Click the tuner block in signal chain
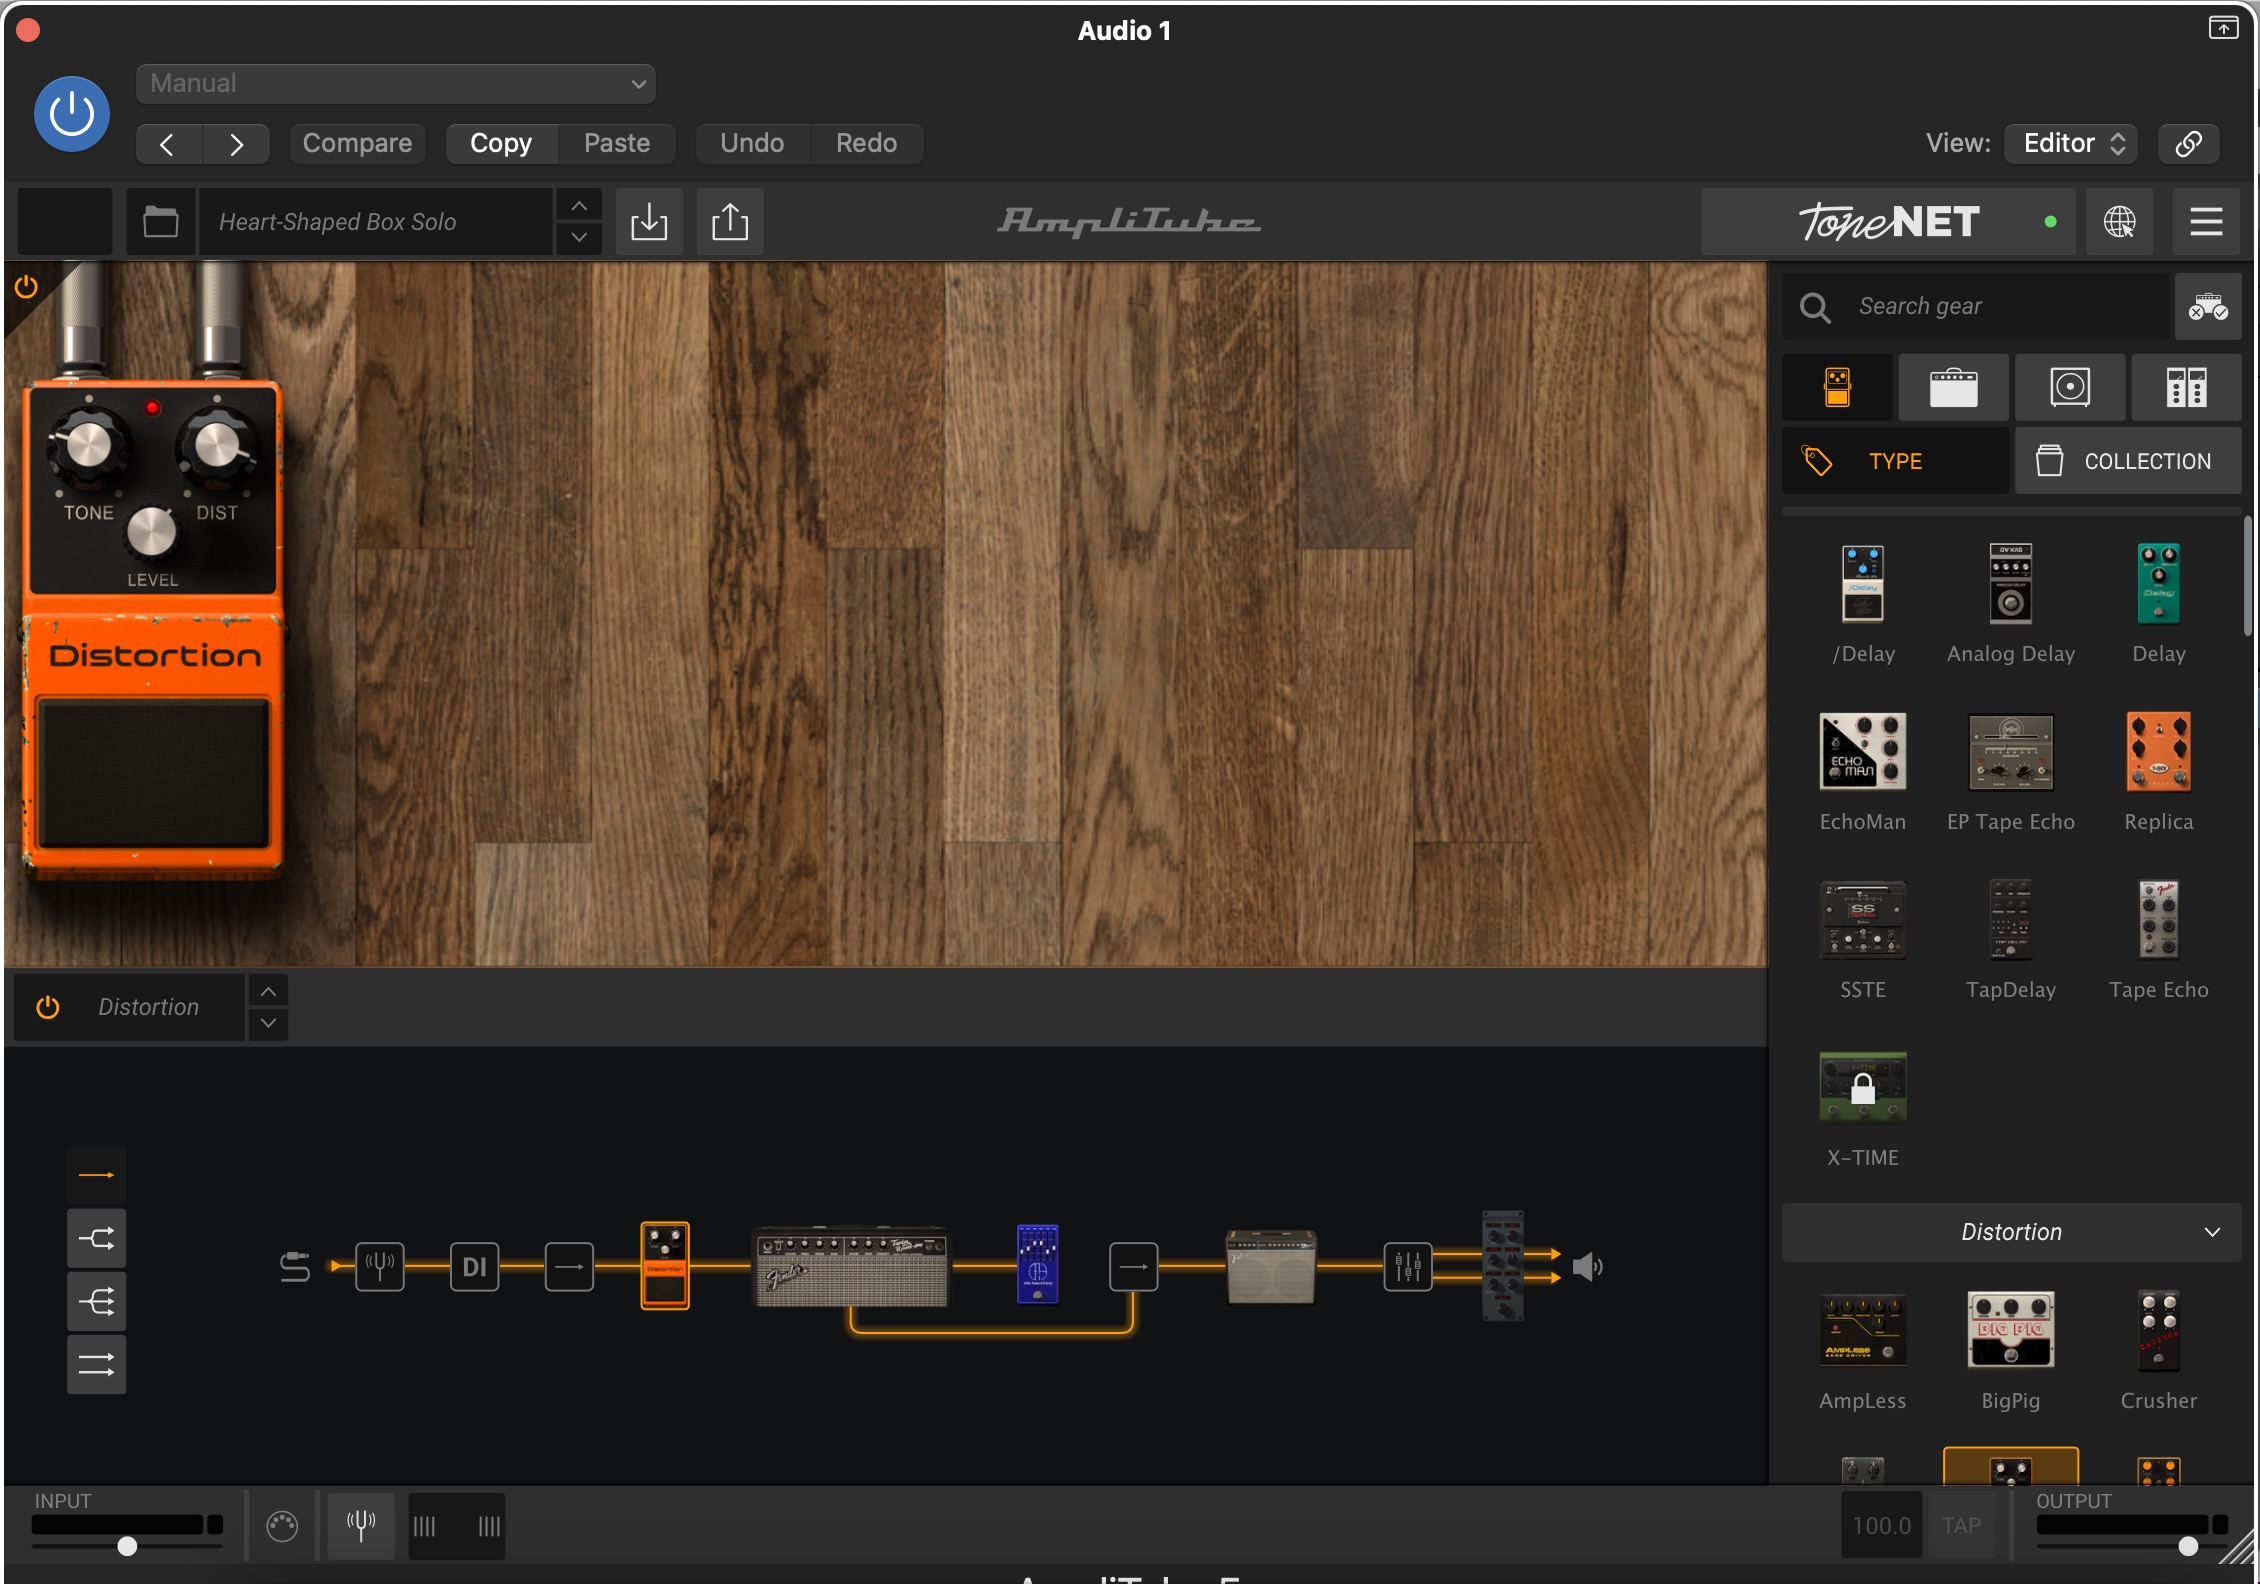This screenshot has height=1584, width=2260. pyautogui.click(x=379, y=1266)
